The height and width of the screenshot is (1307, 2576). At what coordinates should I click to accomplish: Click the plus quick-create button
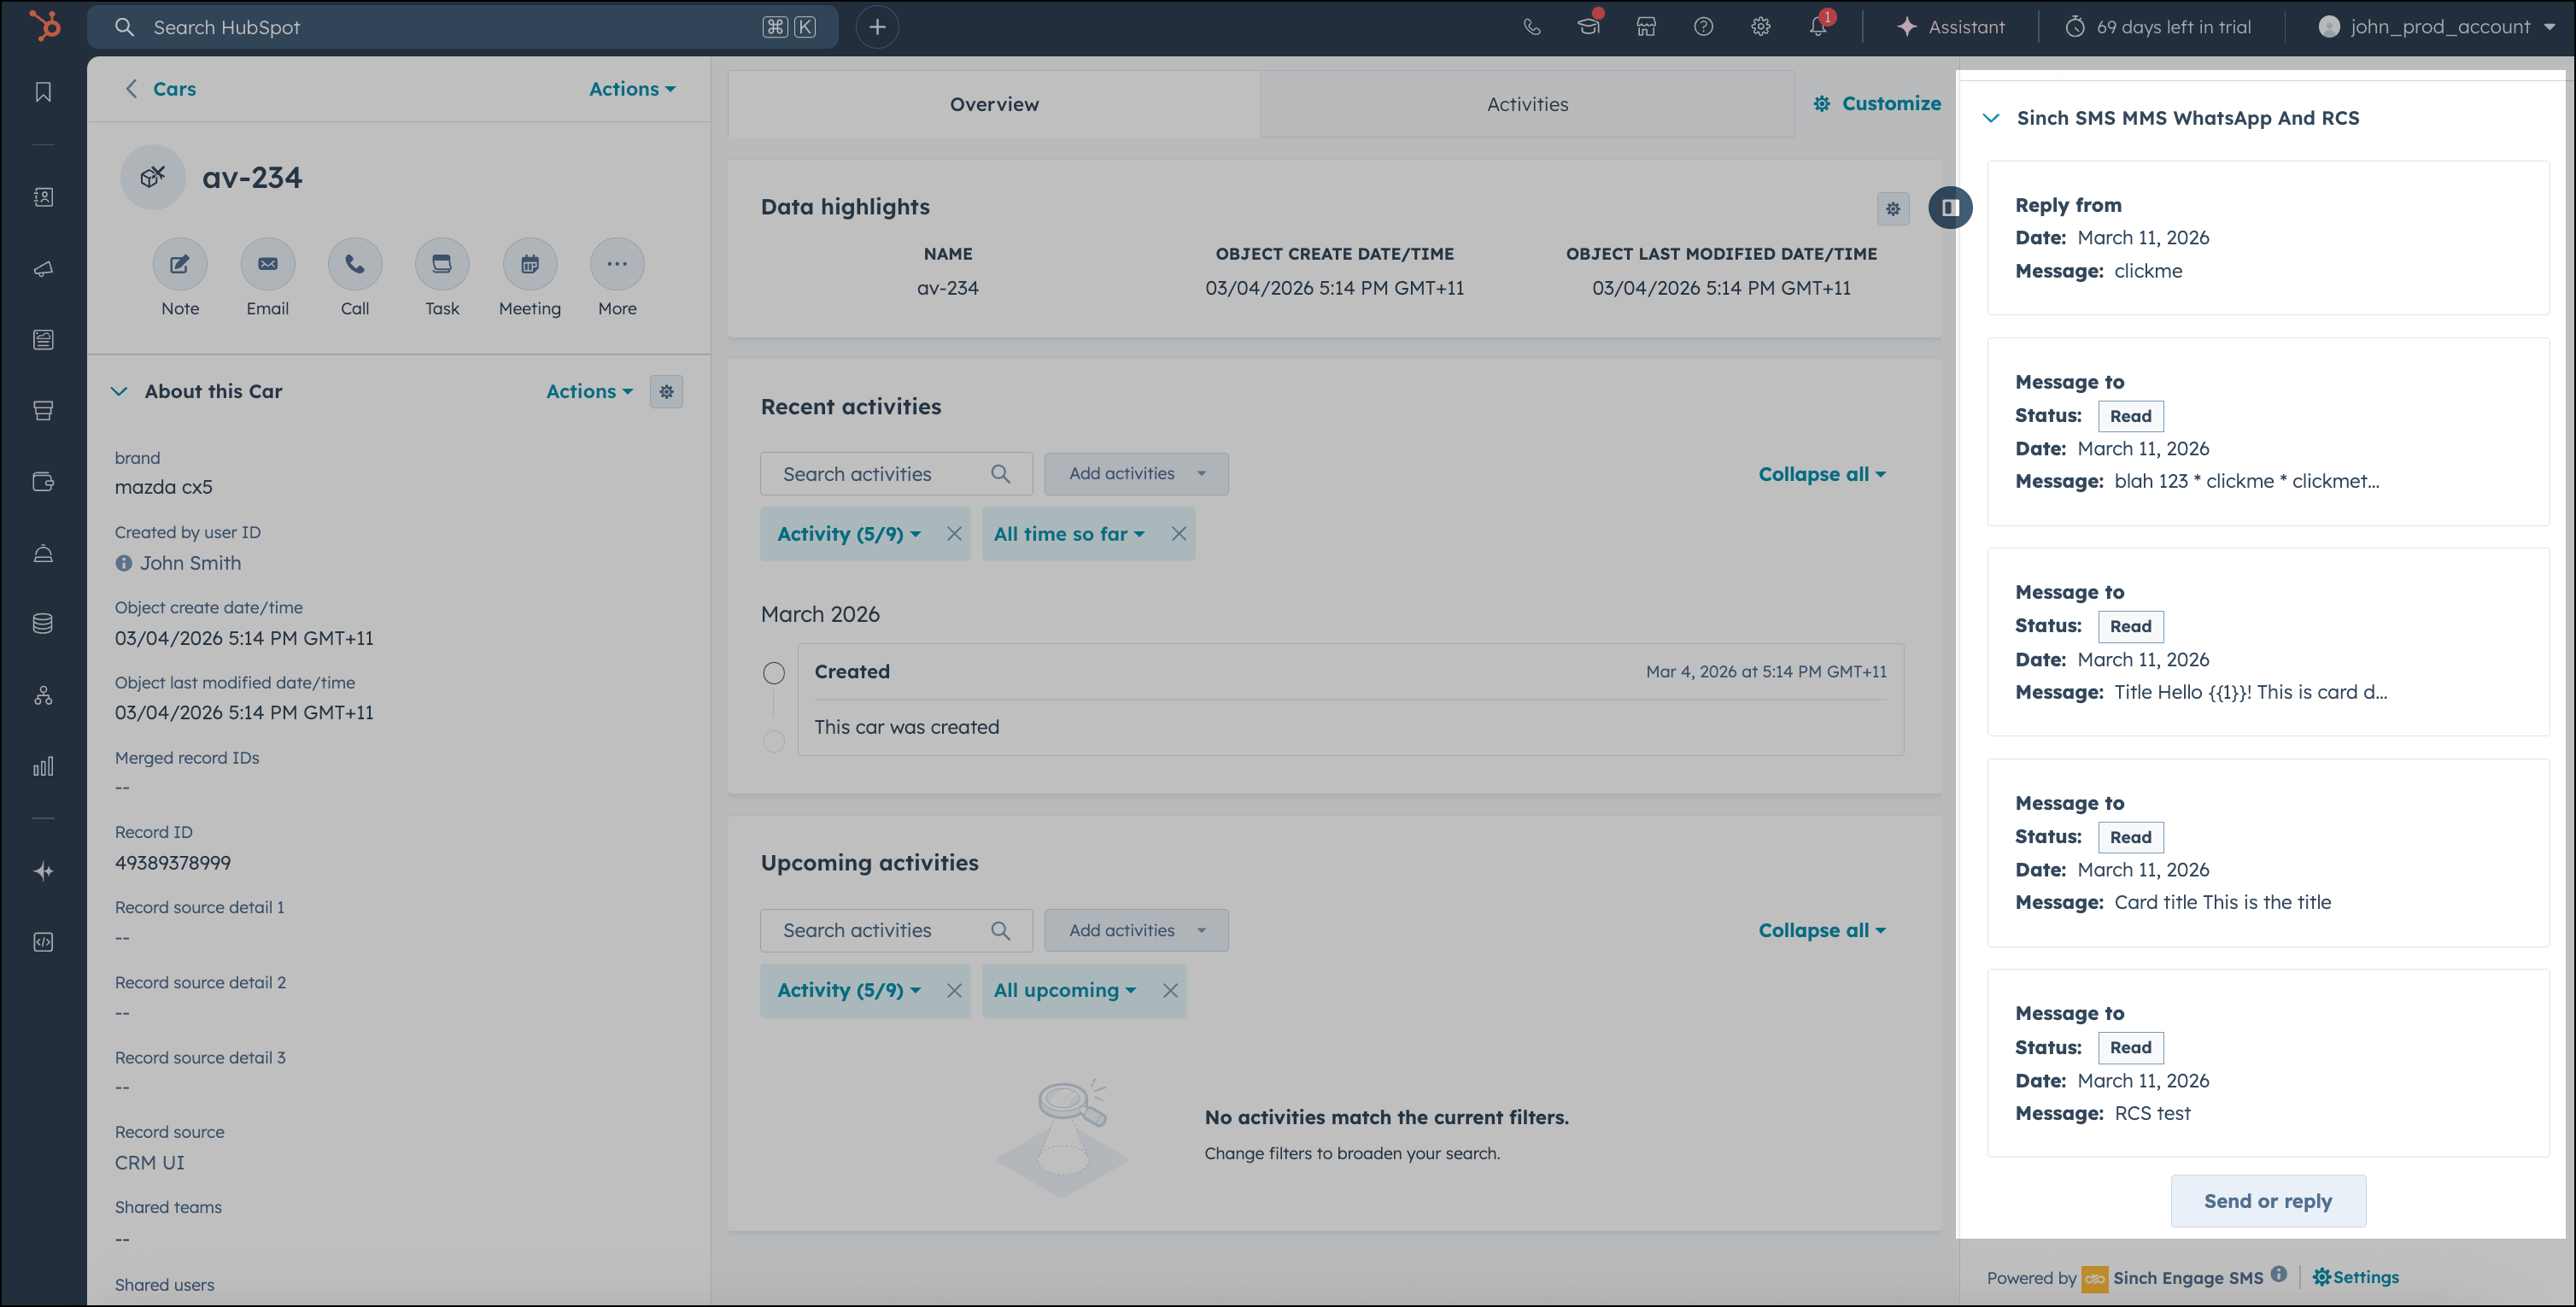pyautogui.click(x=877, y=27)
